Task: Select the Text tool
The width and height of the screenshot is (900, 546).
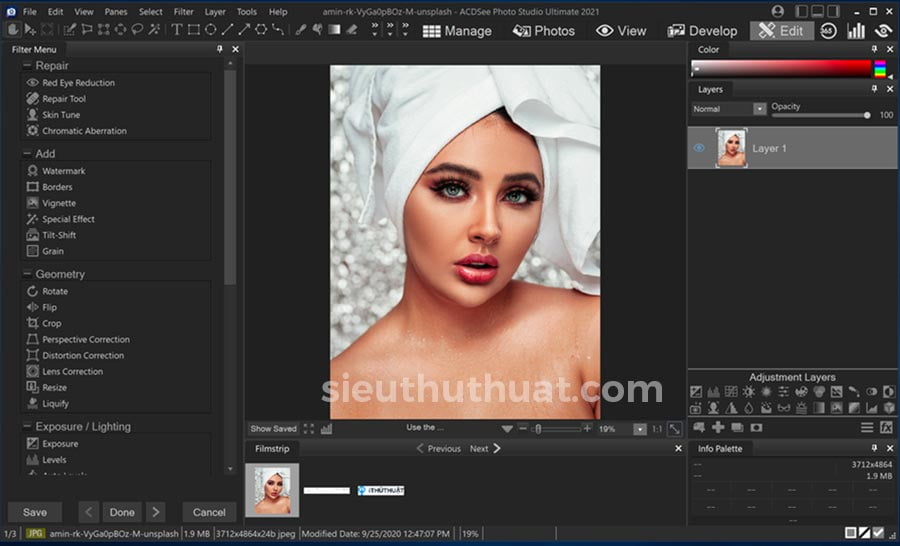Action: (x=177, y=30)
